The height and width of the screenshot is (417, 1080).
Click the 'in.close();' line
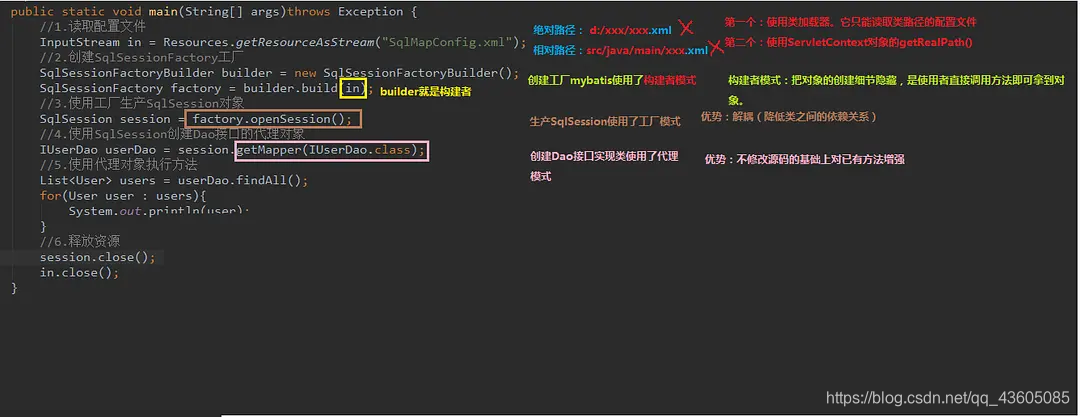point(79,272)
